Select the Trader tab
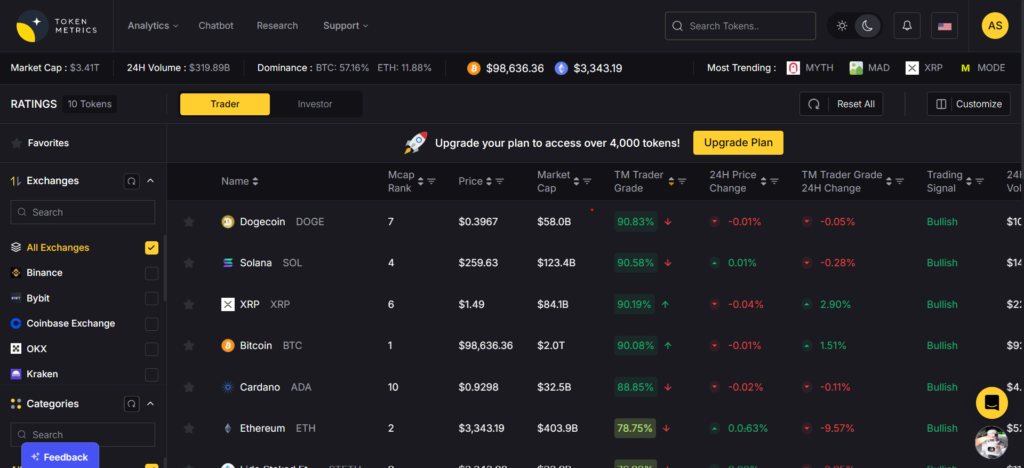 (225, 104)
